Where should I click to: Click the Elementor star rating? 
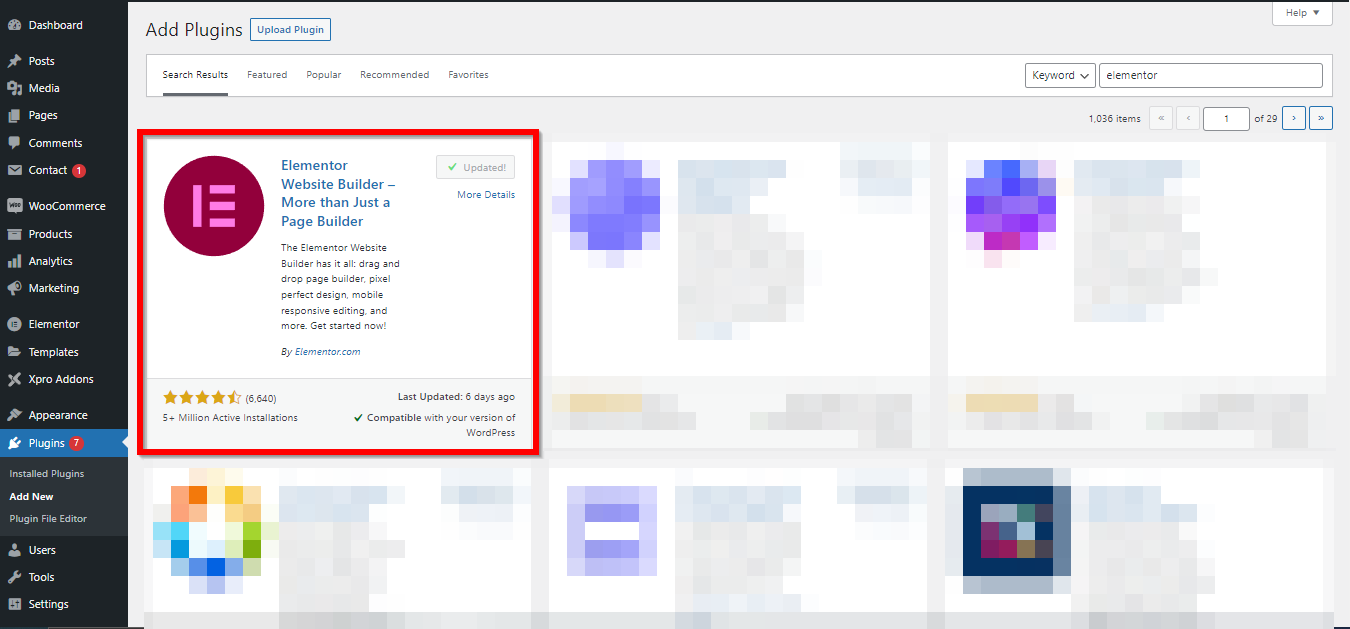point(202,397)
